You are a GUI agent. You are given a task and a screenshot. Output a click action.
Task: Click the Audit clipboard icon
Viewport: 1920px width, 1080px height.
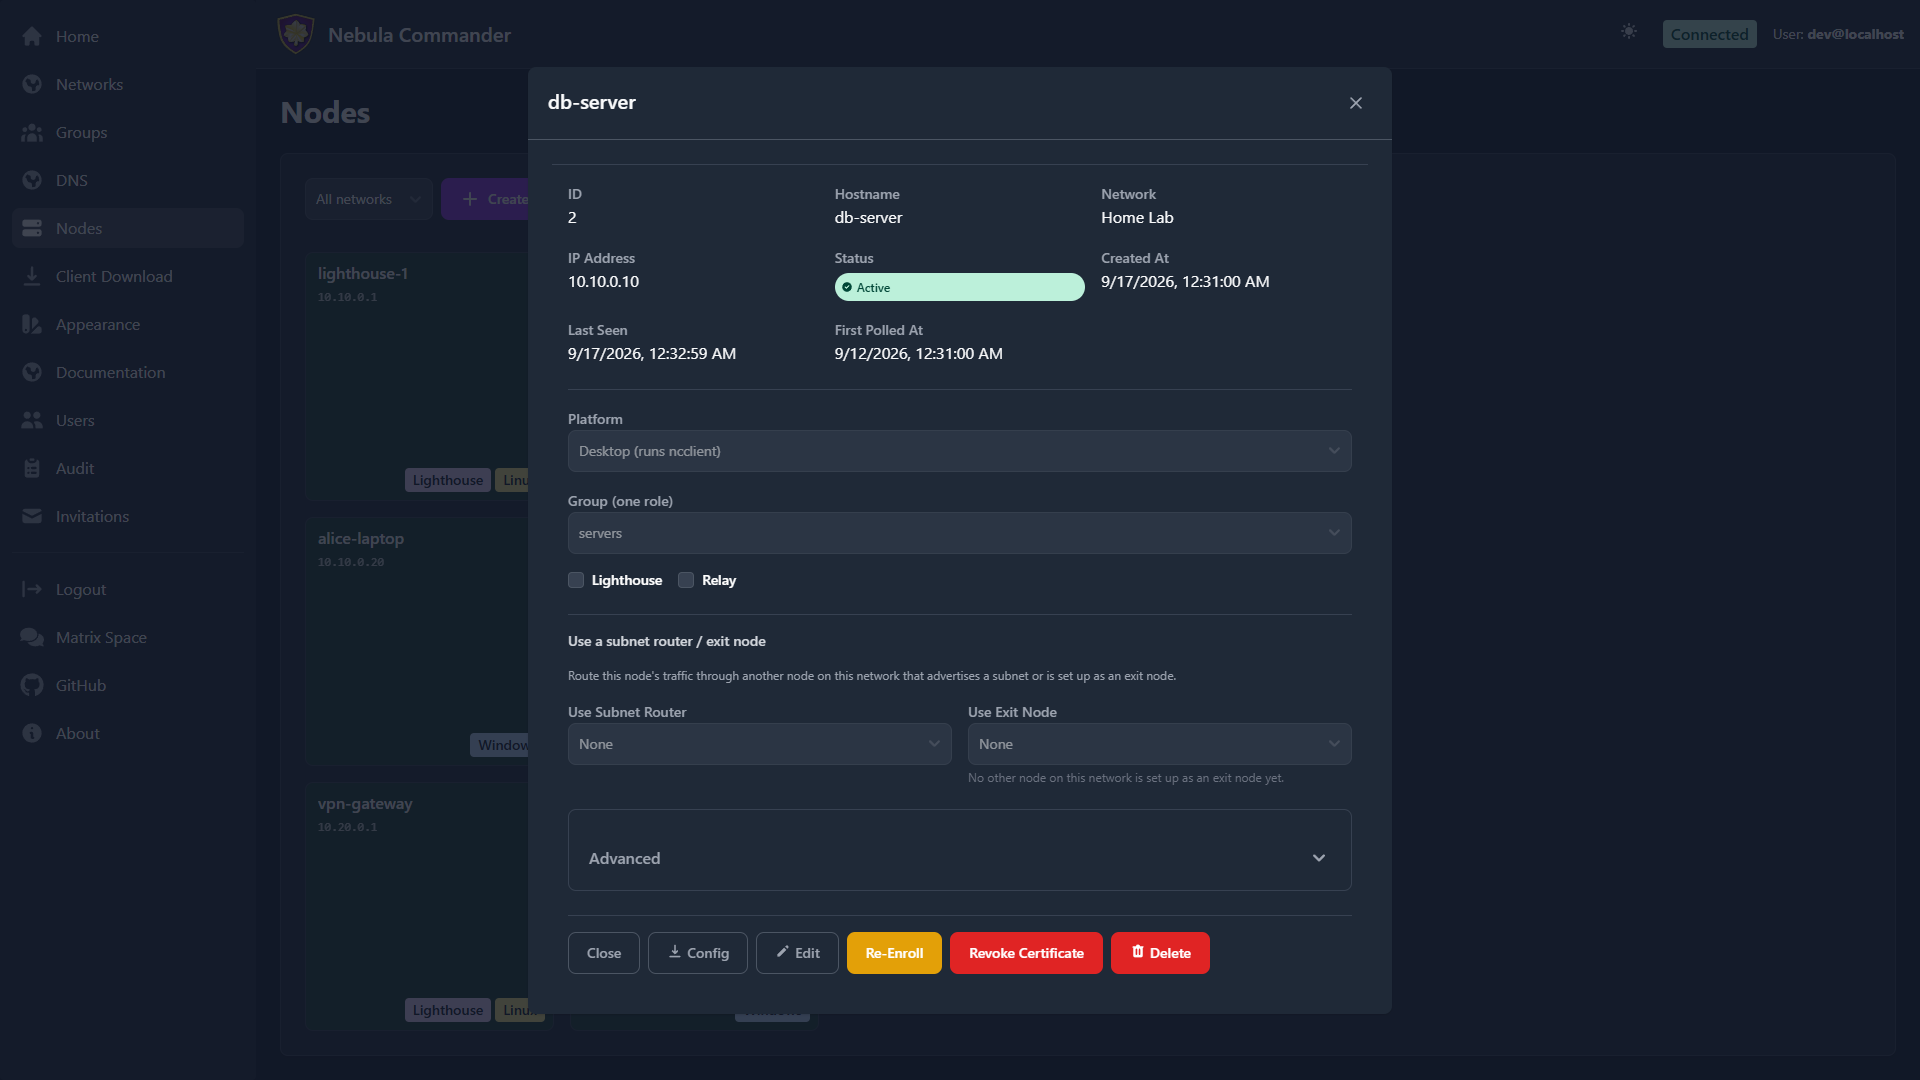tap(32, 468)
